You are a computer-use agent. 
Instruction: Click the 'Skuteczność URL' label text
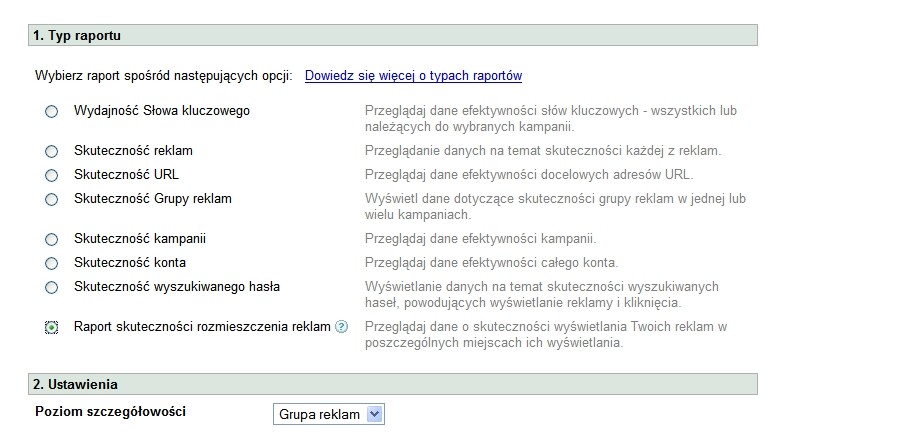126,174
